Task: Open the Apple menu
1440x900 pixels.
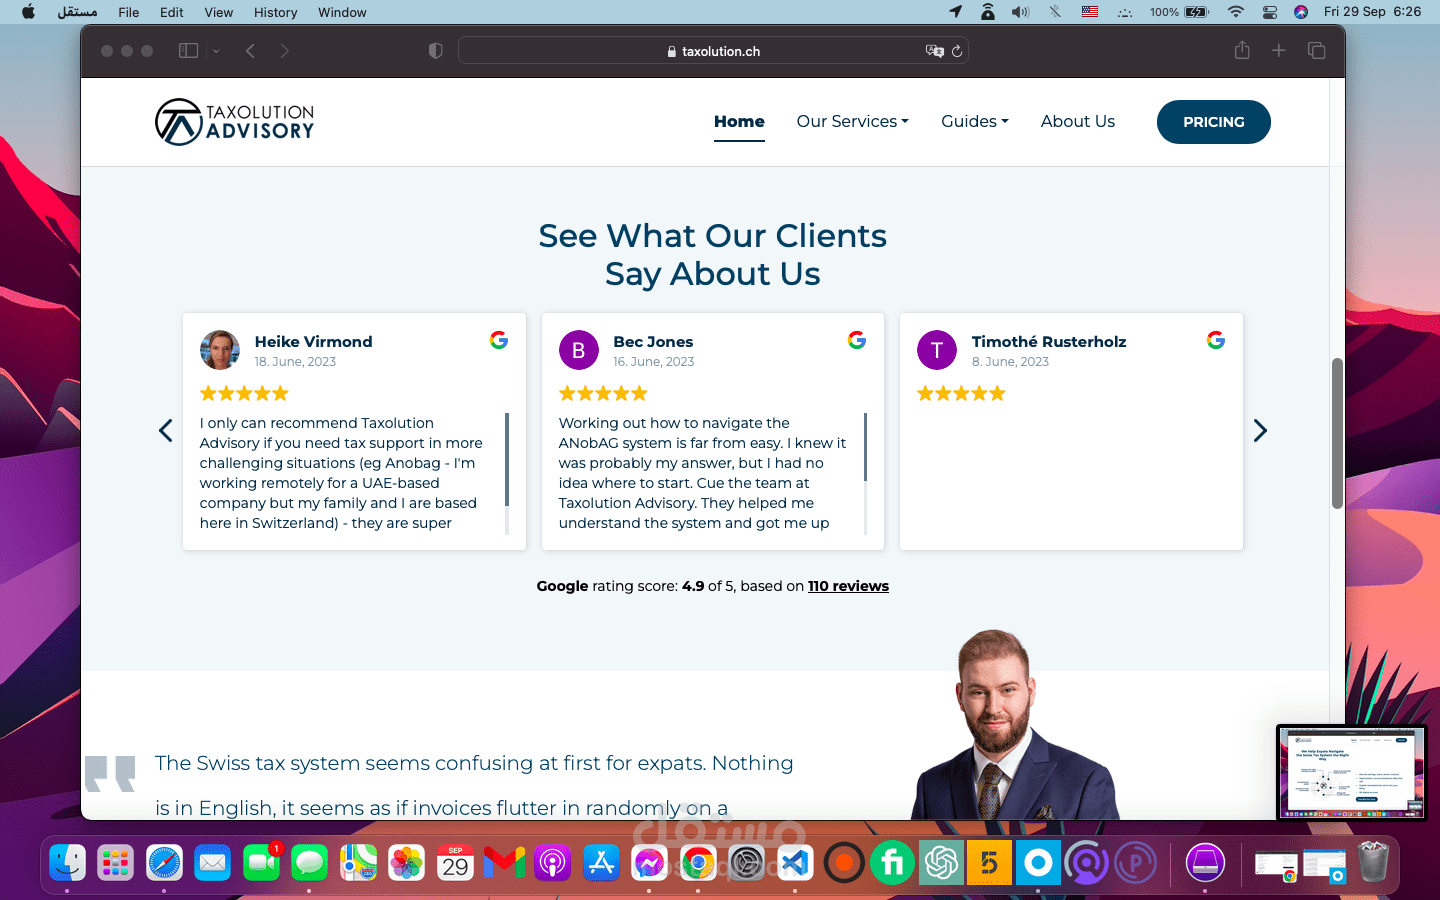Action: click(x=28, y=12)
